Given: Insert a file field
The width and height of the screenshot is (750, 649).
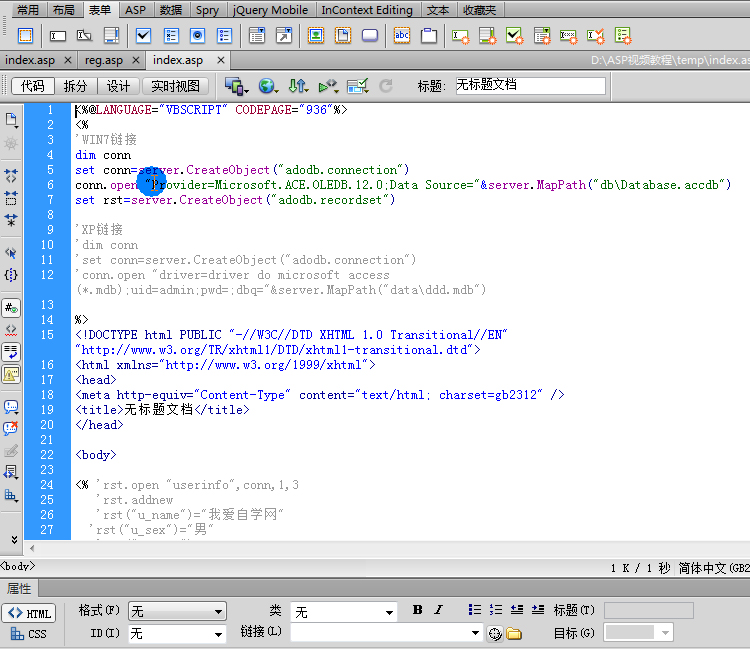Looking at the screenshot, I should pyautogui.click(x=343, y=35).
